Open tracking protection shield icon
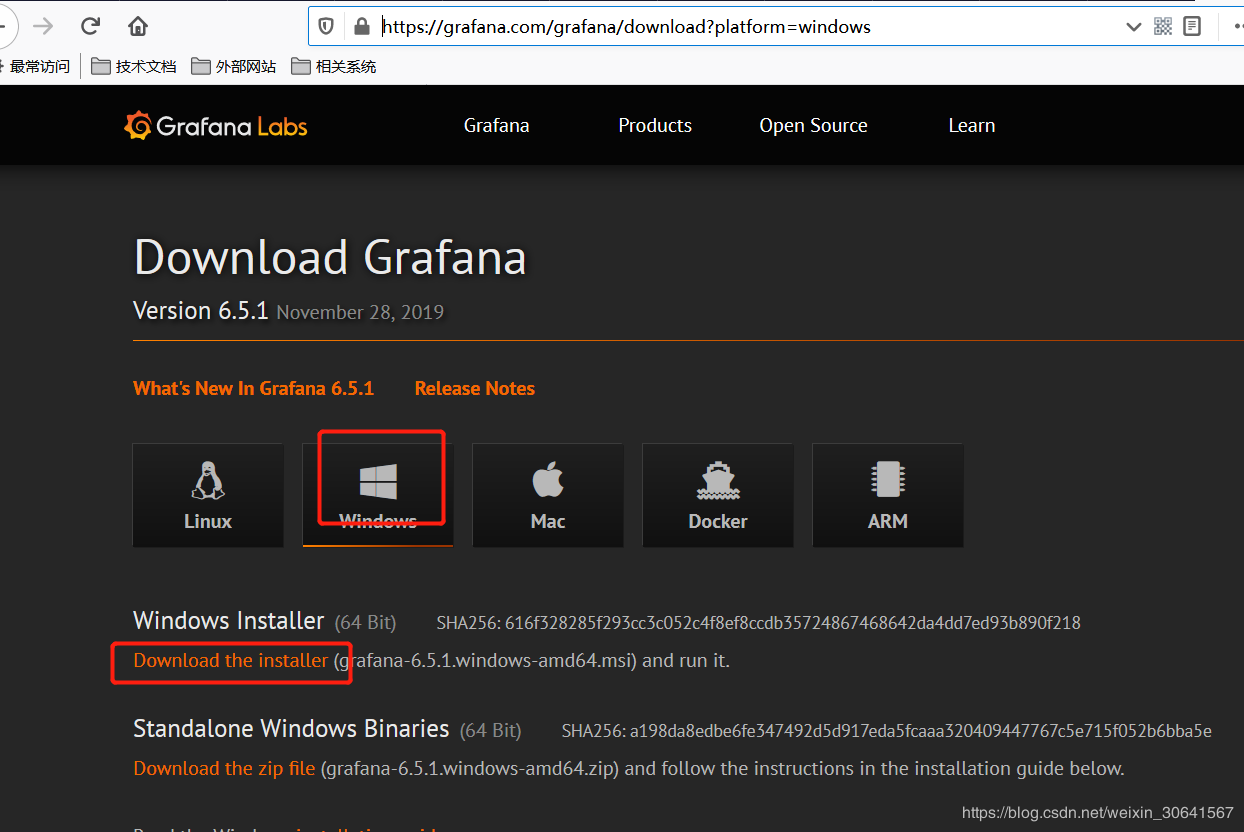This screenshot has height=832, width=1244. click(326, 27)
